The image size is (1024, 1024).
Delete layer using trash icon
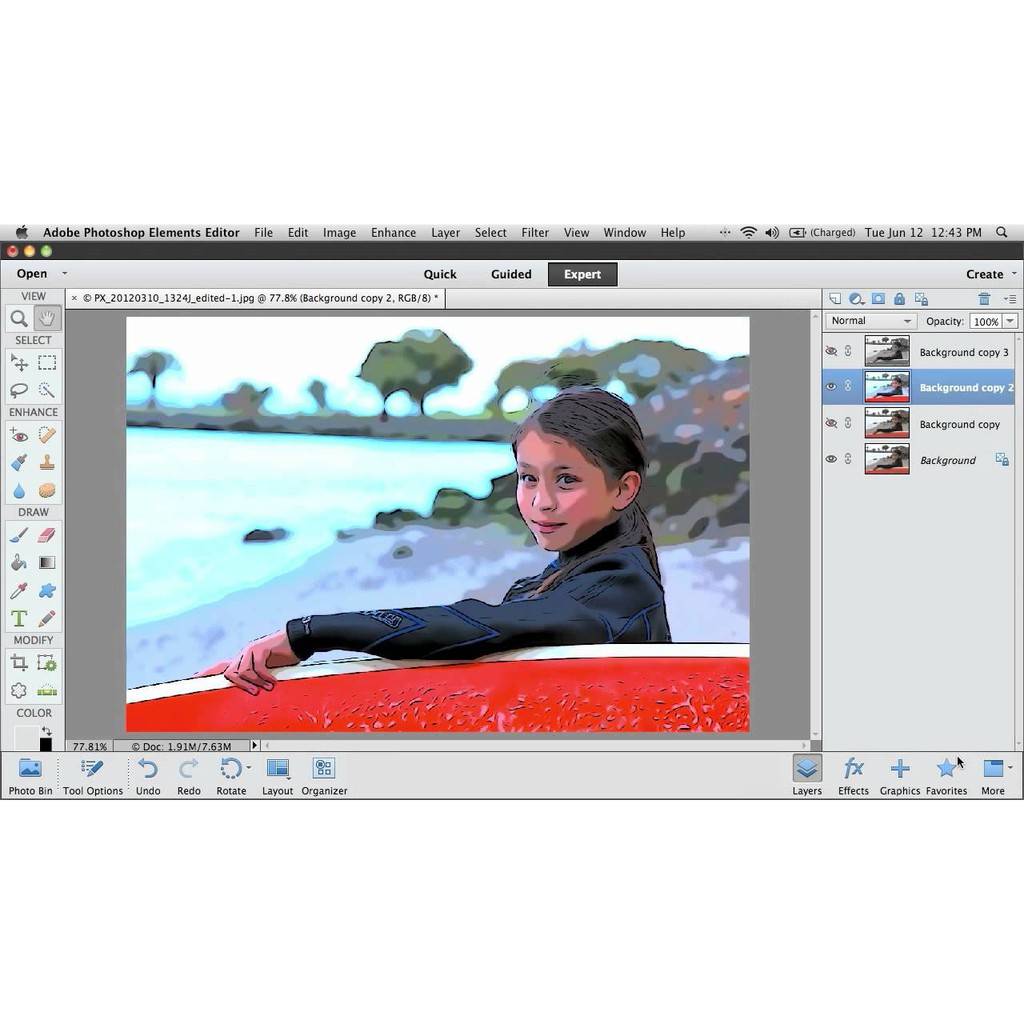(984, 299)
